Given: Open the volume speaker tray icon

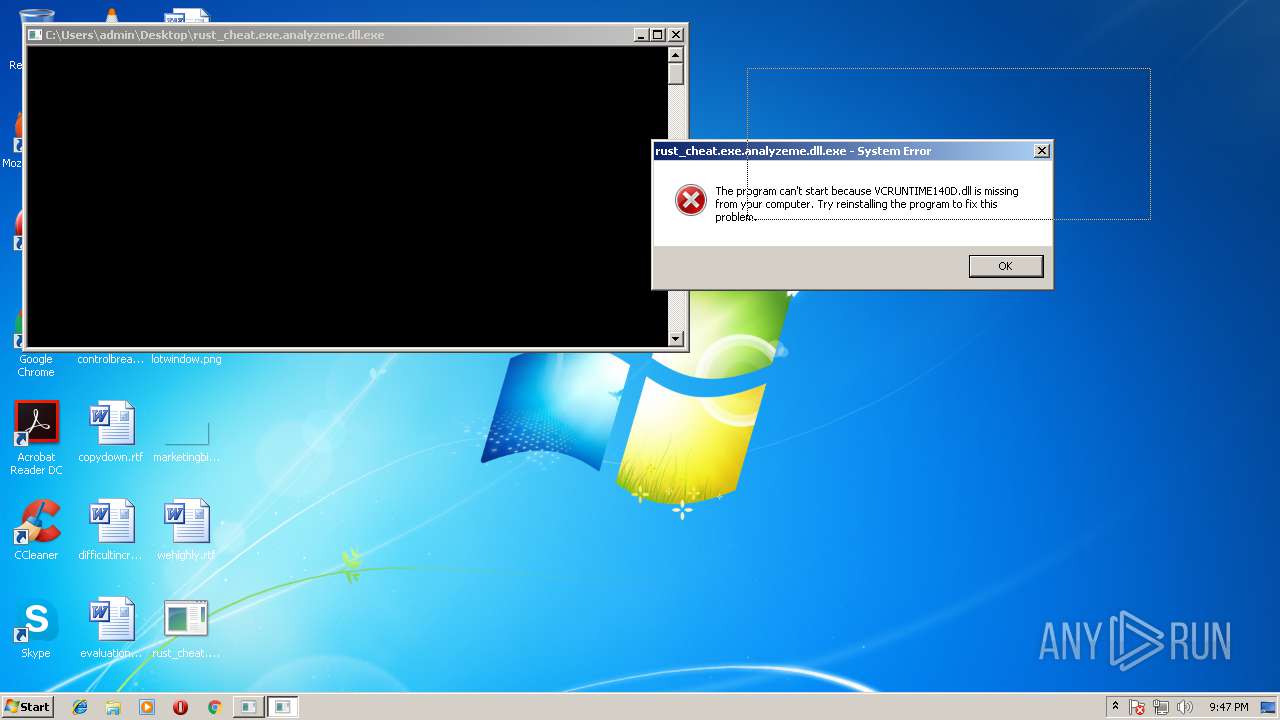Looking at the screenshot, I should click(x=1185, y=707).
